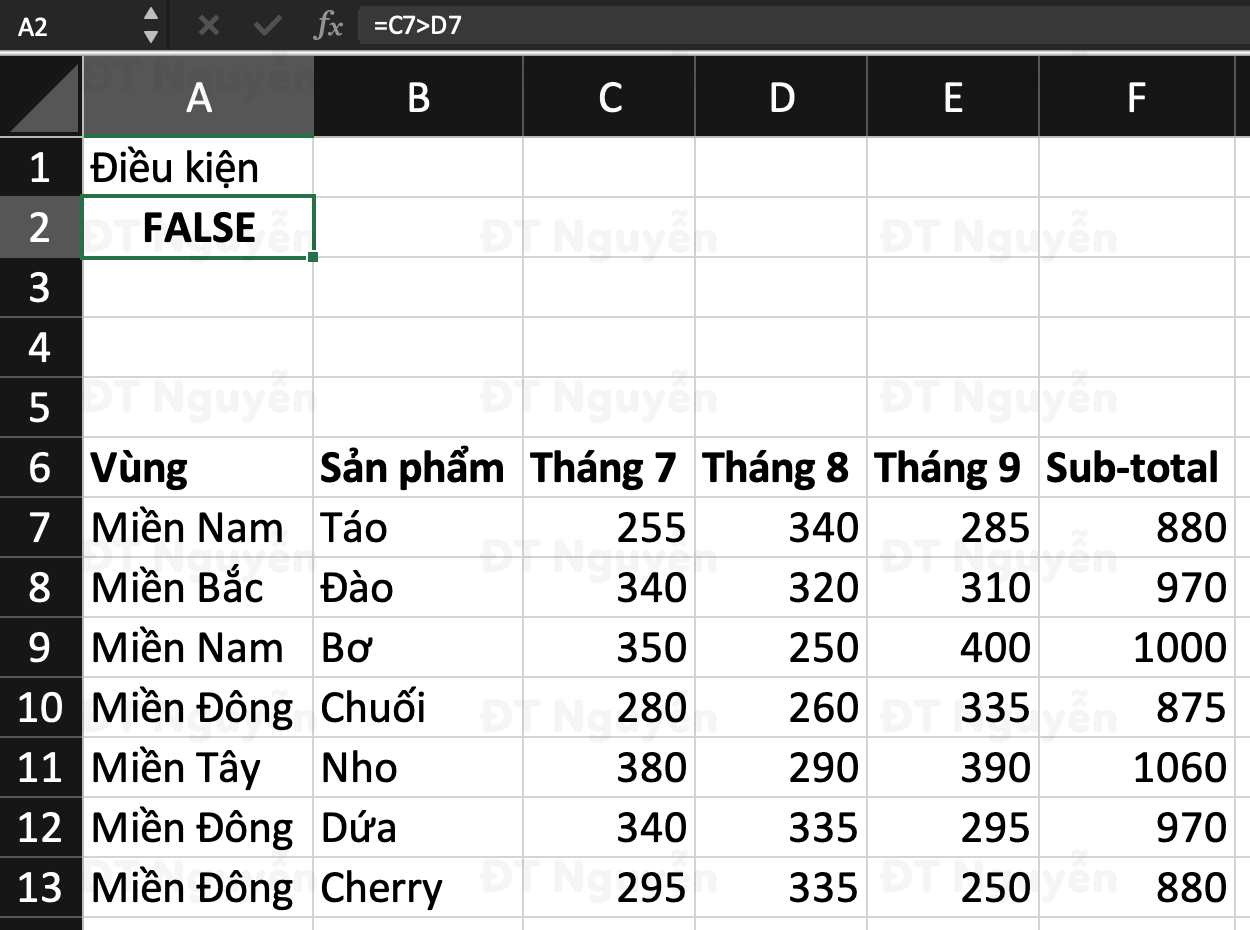Click the cell labeled Điều kiện
The height and width of the screenshot is (930, 1250).
tap(197, 167)
